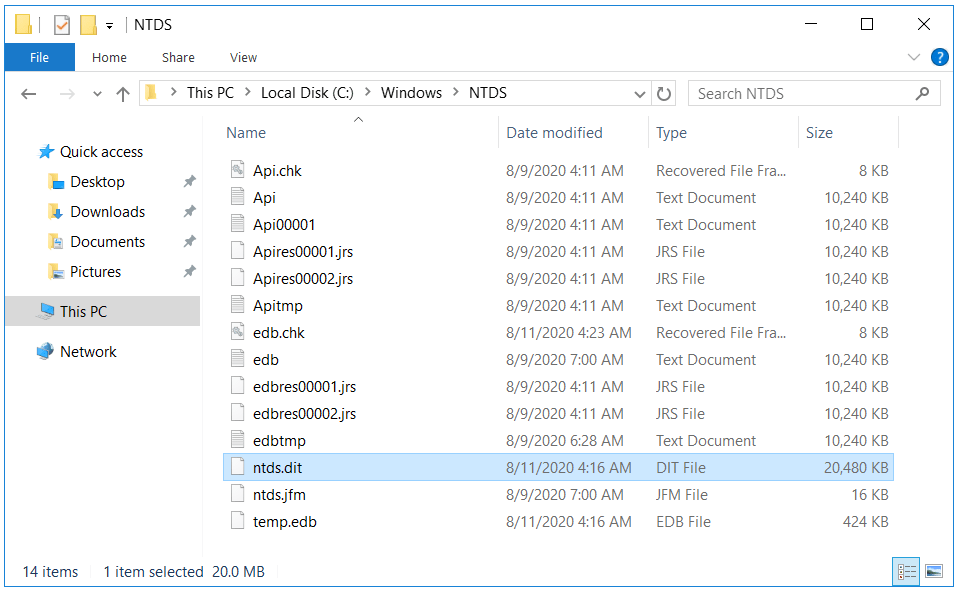
Task: Open Help with the question mark icon
Action: tap(939, 57)
